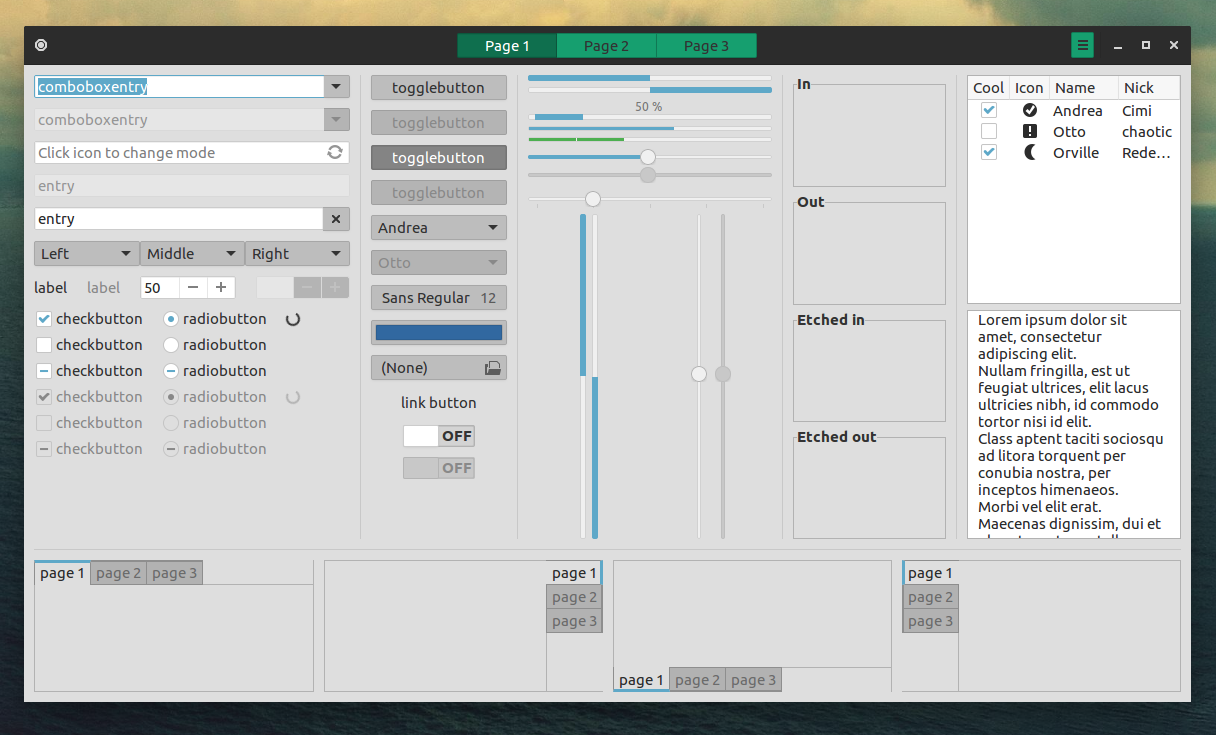Open the comboboxentry dropdown arrow

[336, 86]
